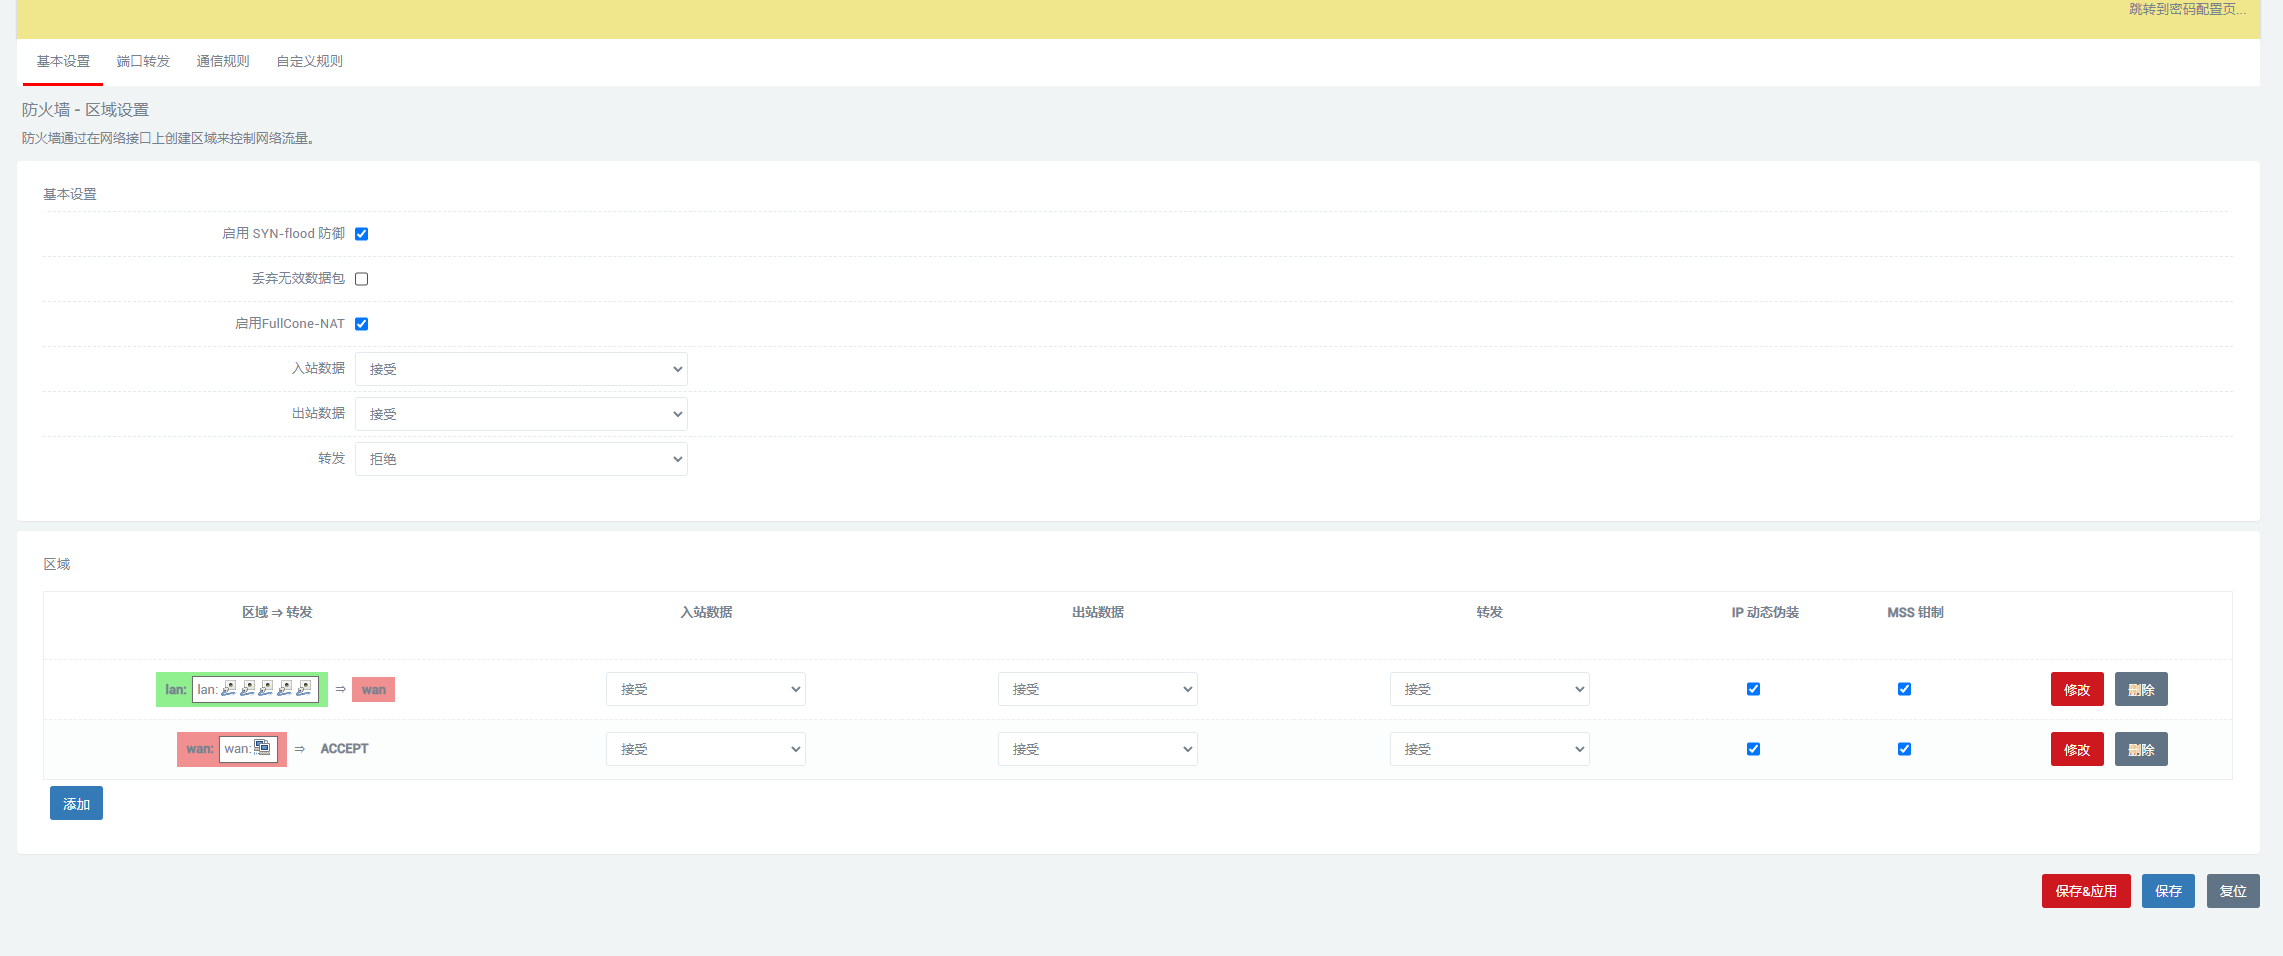Open the general 入站数据 policy dropdown
Image resolution: width=2283 pixels, height=956 pixels.
tap(521, 369)
